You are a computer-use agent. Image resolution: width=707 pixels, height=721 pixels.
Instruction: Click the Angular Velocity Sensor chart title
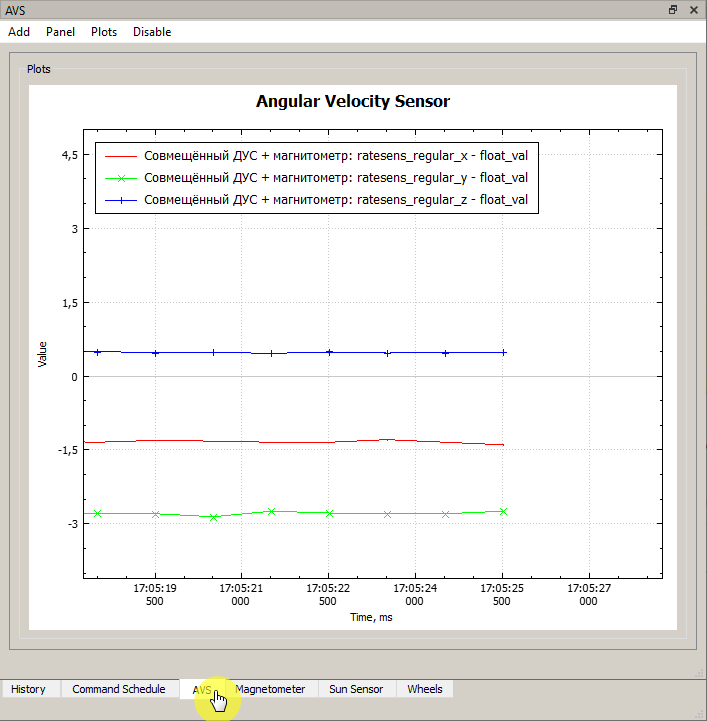[353, 101]
